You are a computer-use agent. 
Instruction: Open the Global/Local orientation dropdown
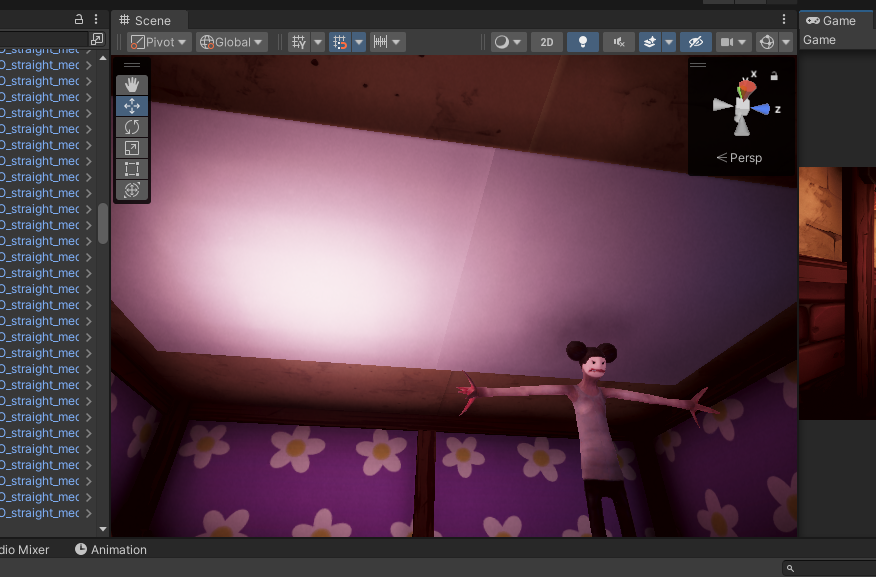[230, 42]
